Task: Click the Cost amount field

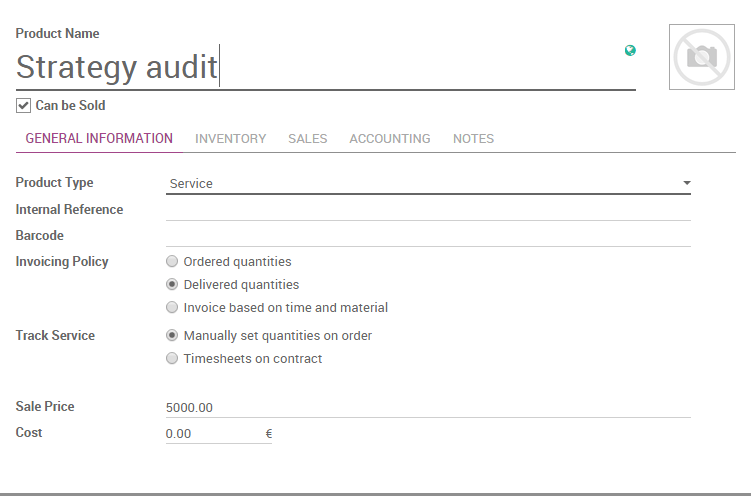Action: [x=212, y=434]
